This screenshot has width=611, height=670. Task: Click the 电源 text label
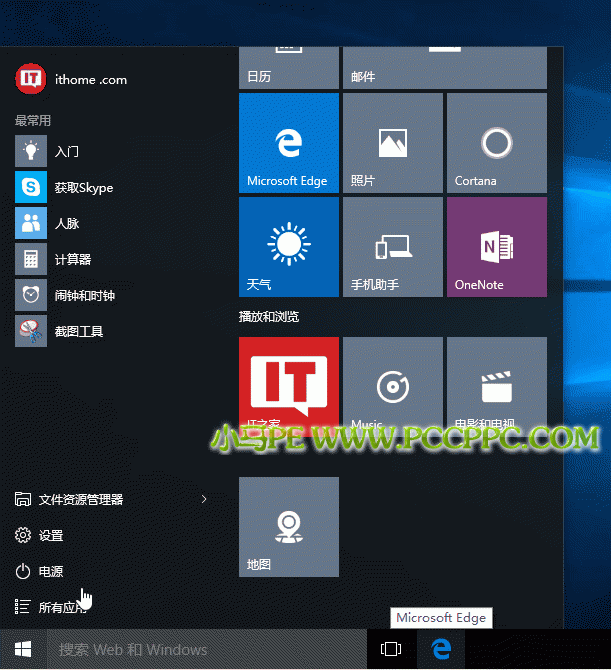[x=51, y=571]
